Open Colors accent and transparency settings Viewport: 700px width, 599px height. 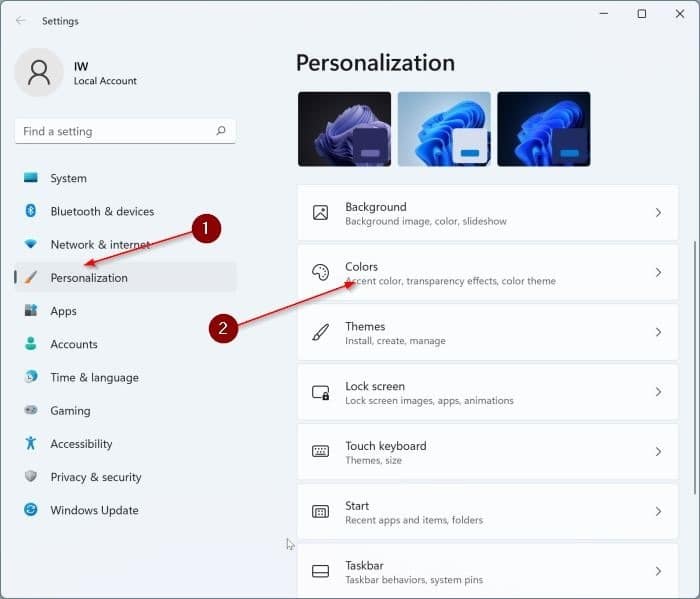488,273
